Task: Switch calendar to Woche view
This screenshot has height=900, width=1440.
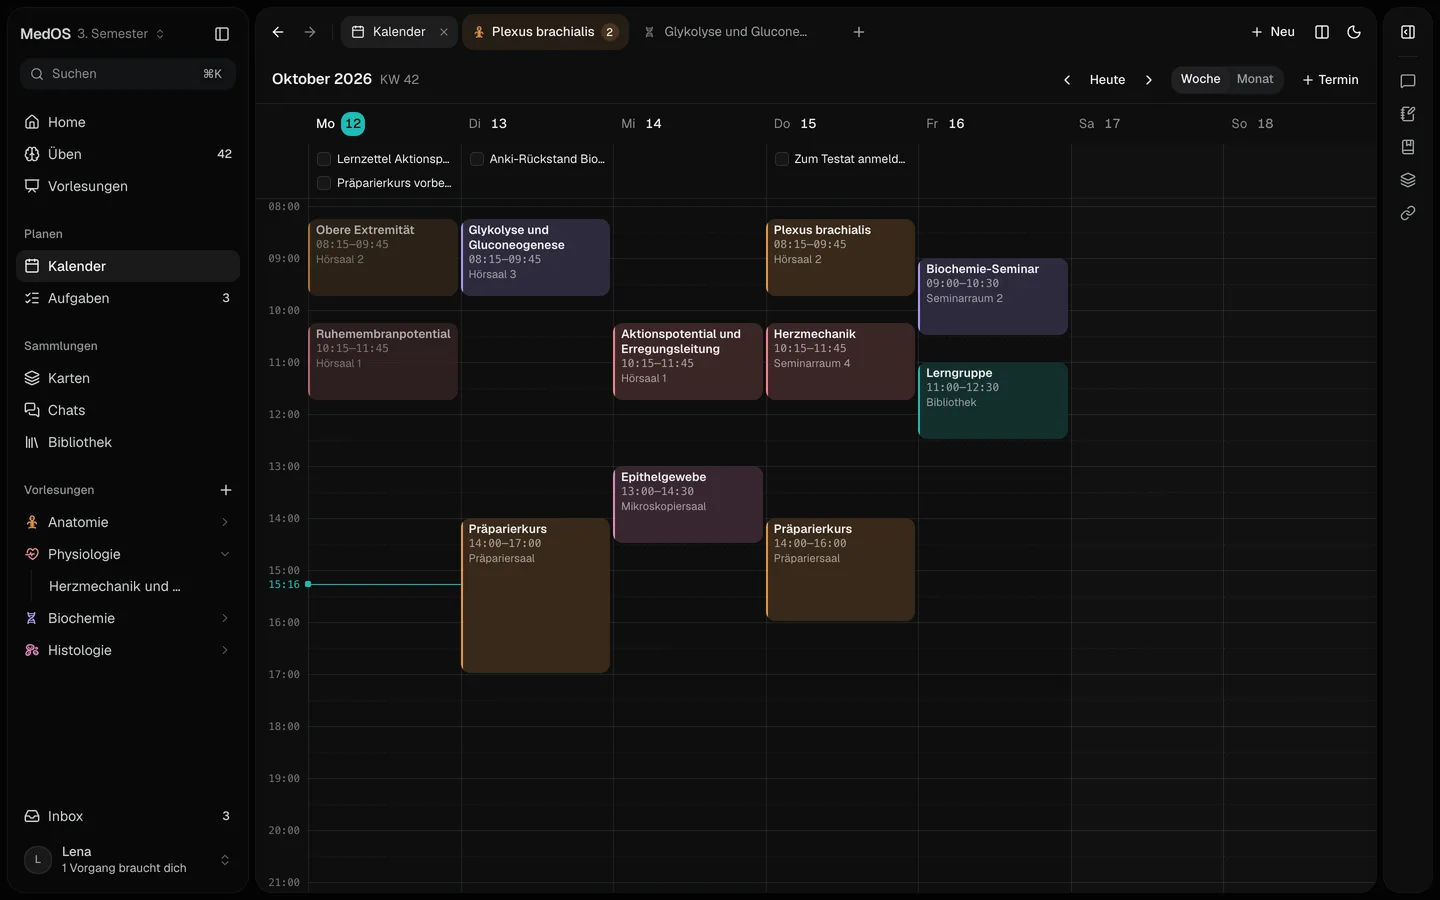Action: (1200, 79)
